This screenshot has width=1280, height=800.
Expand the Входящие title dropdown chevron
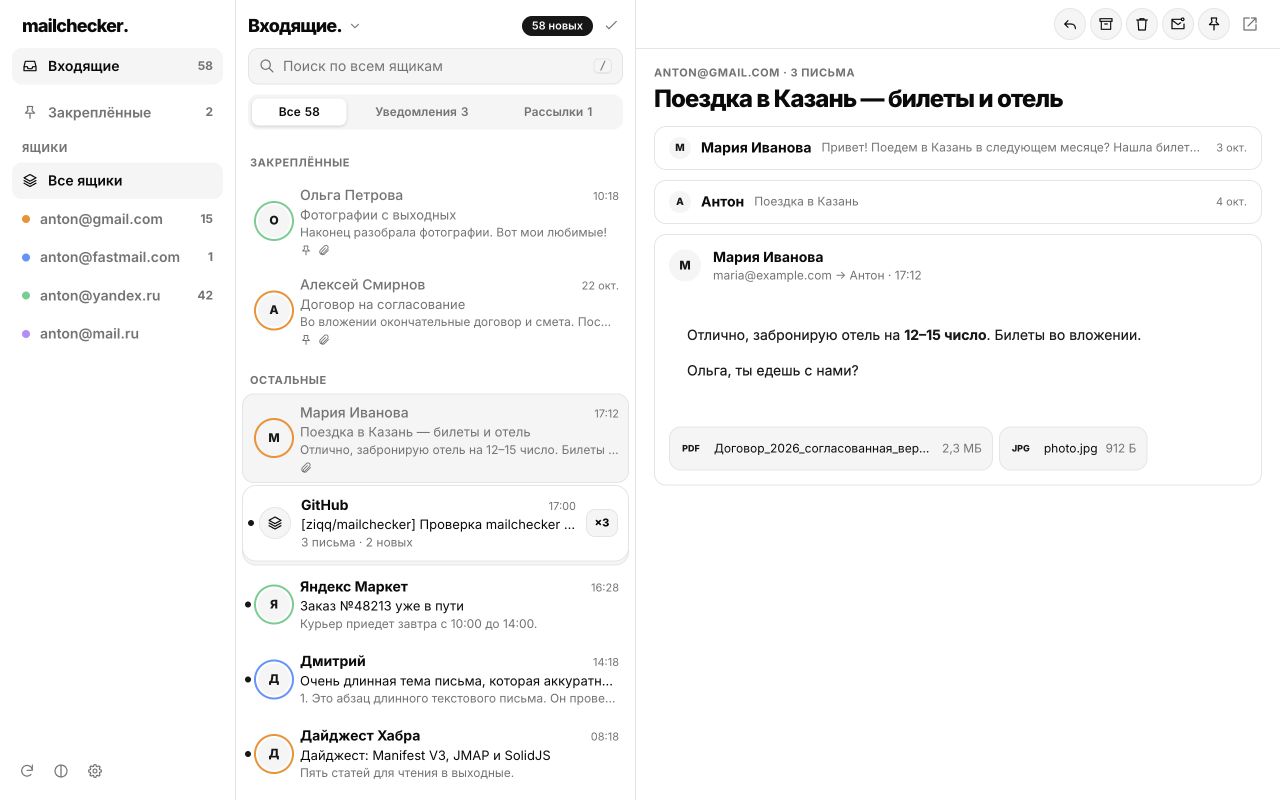coord(355,27)
